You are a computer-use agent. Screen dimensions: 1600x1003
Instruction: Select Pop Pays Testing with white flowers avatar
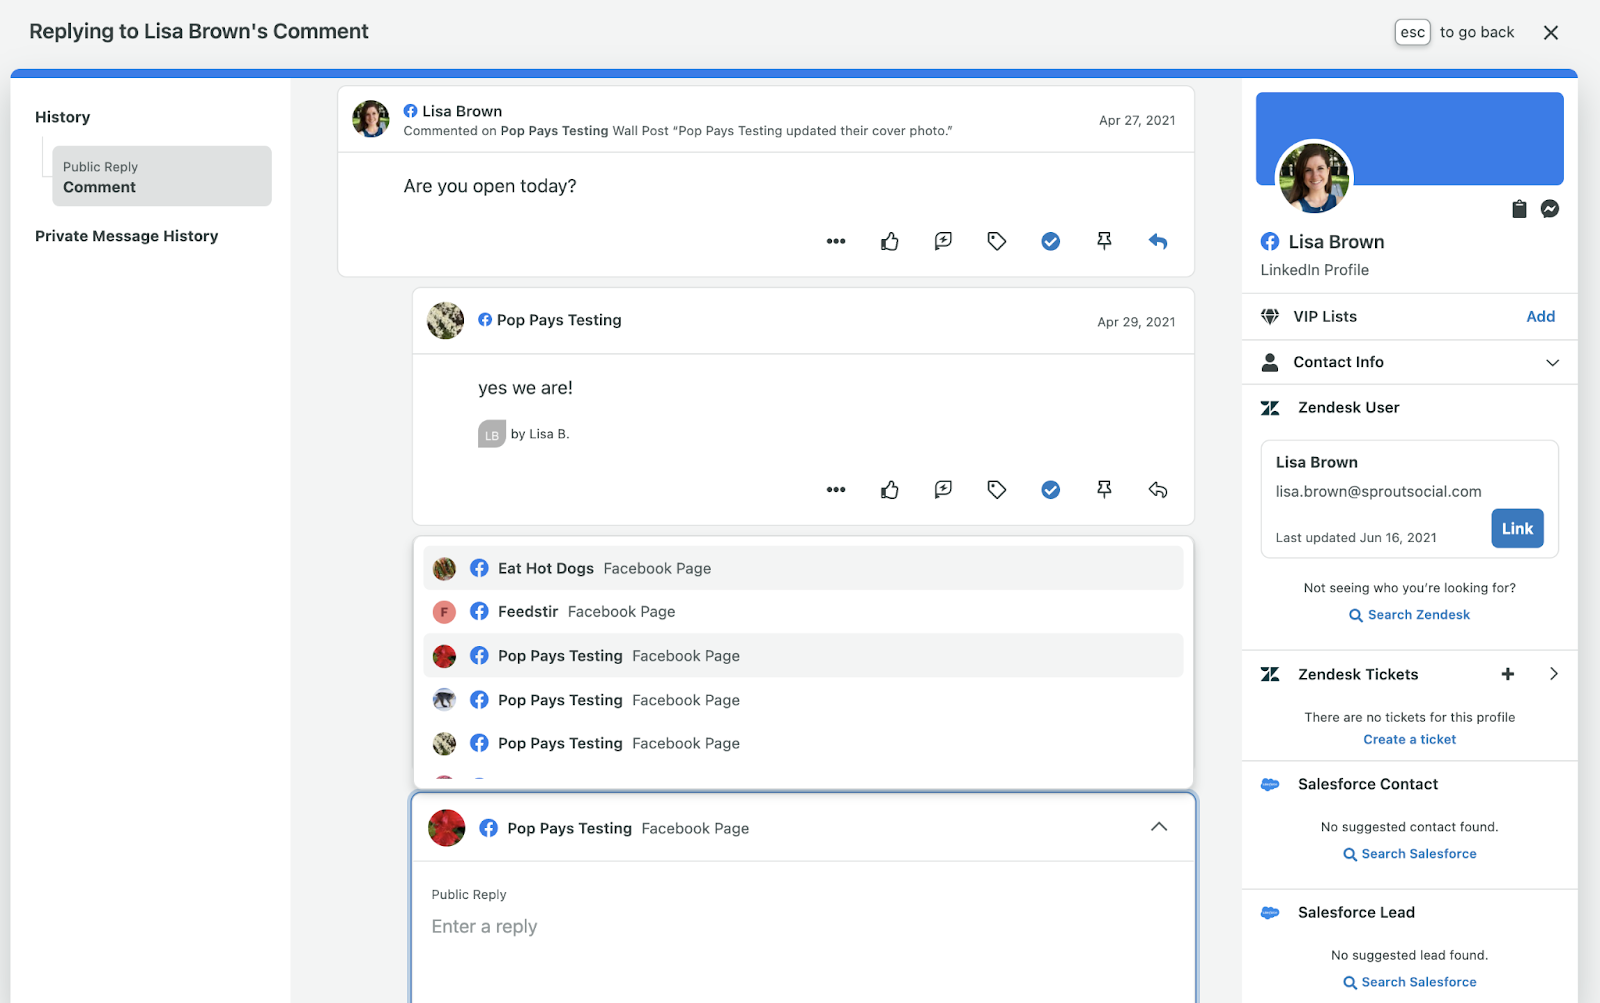(x=803, y=744)
